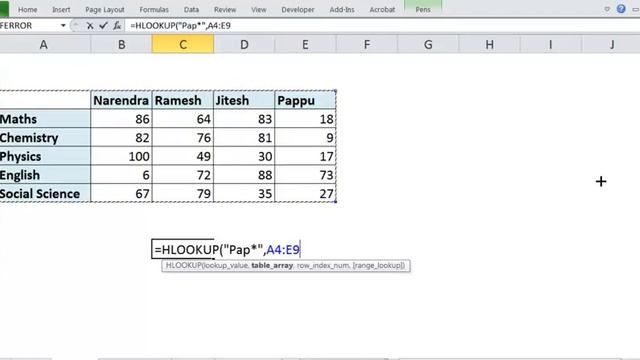The height and width of the screenshot is (360, 640).
Task: Select column F header
Action: pyautogui.click(x=367, y=44)
